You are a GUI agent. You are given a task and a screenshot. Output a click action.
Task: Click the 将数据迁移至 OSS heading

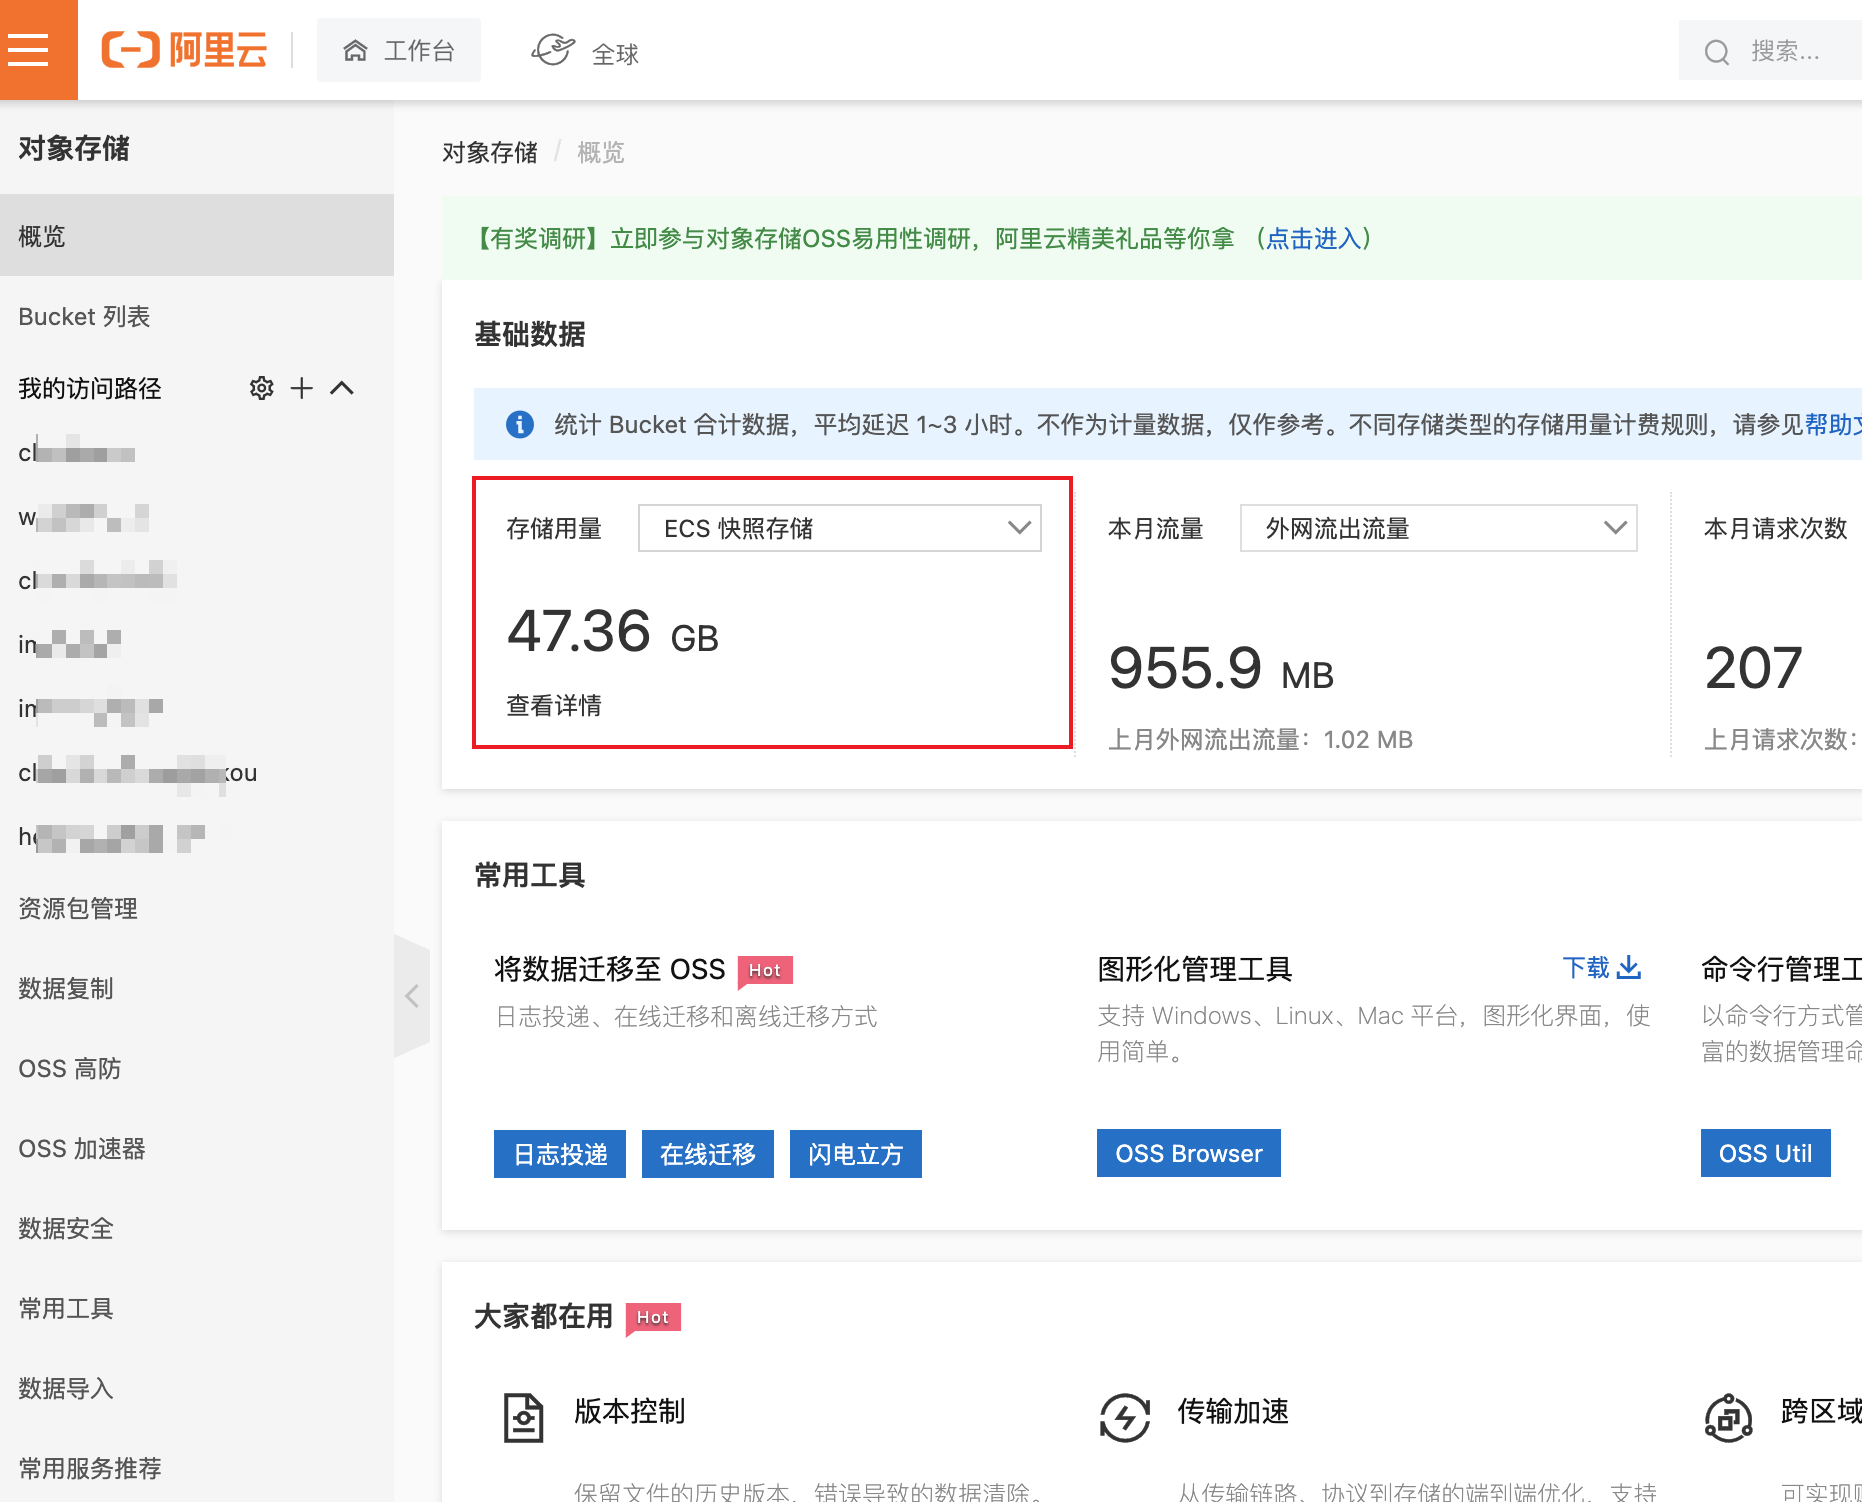pyautogui.click(x=609, y=969)
